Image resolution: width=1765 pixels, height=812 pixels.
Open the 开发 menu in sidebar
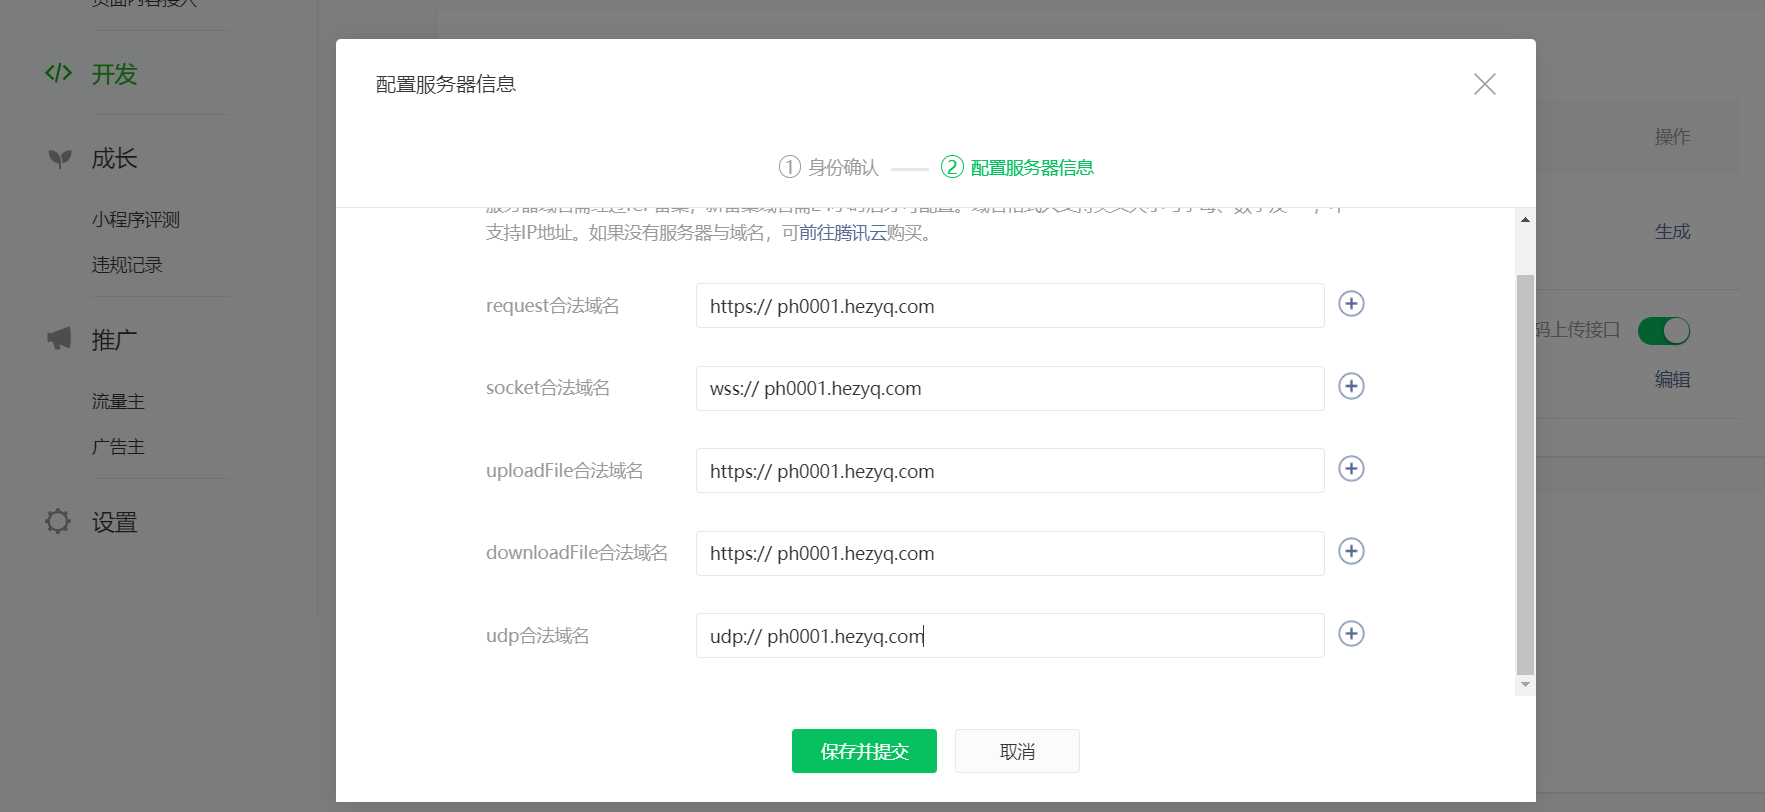pos(114,74)
